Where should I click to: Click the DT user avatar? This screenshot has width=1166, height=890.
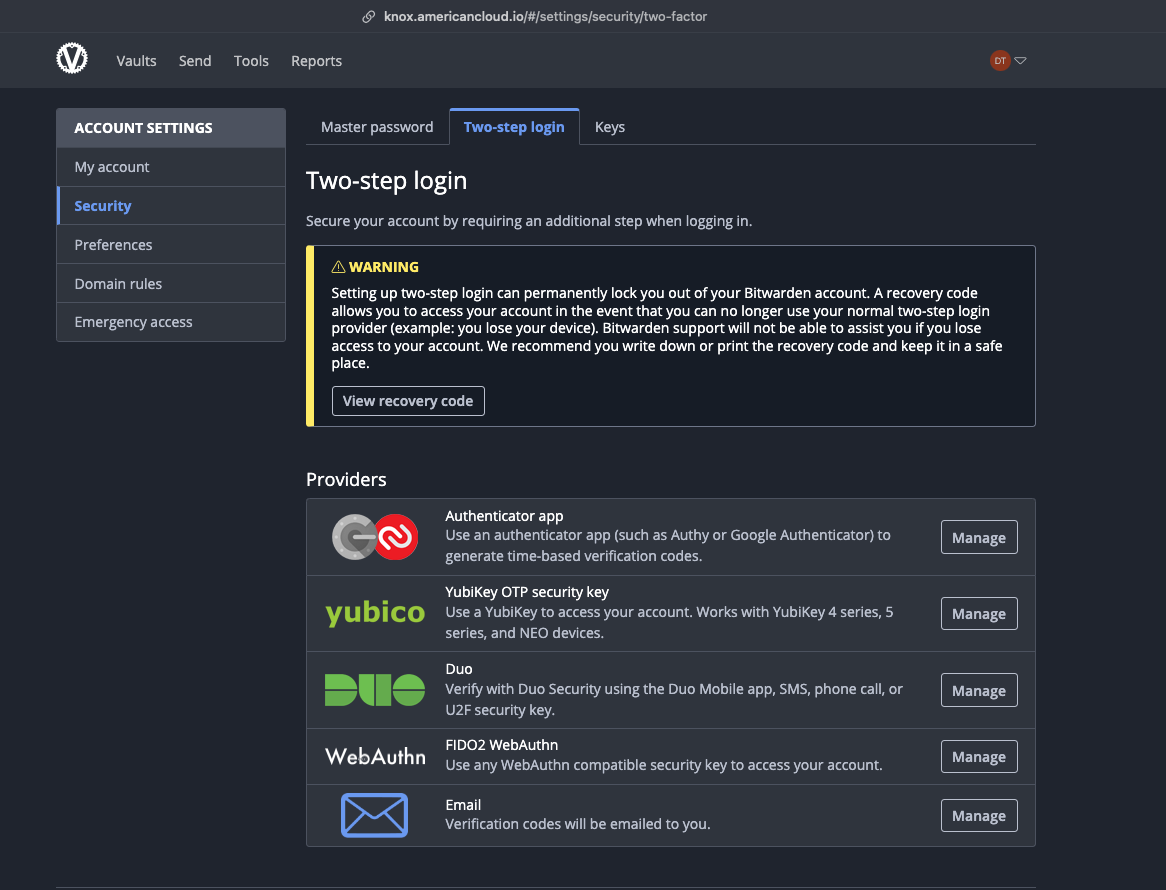tap(999, 61)
